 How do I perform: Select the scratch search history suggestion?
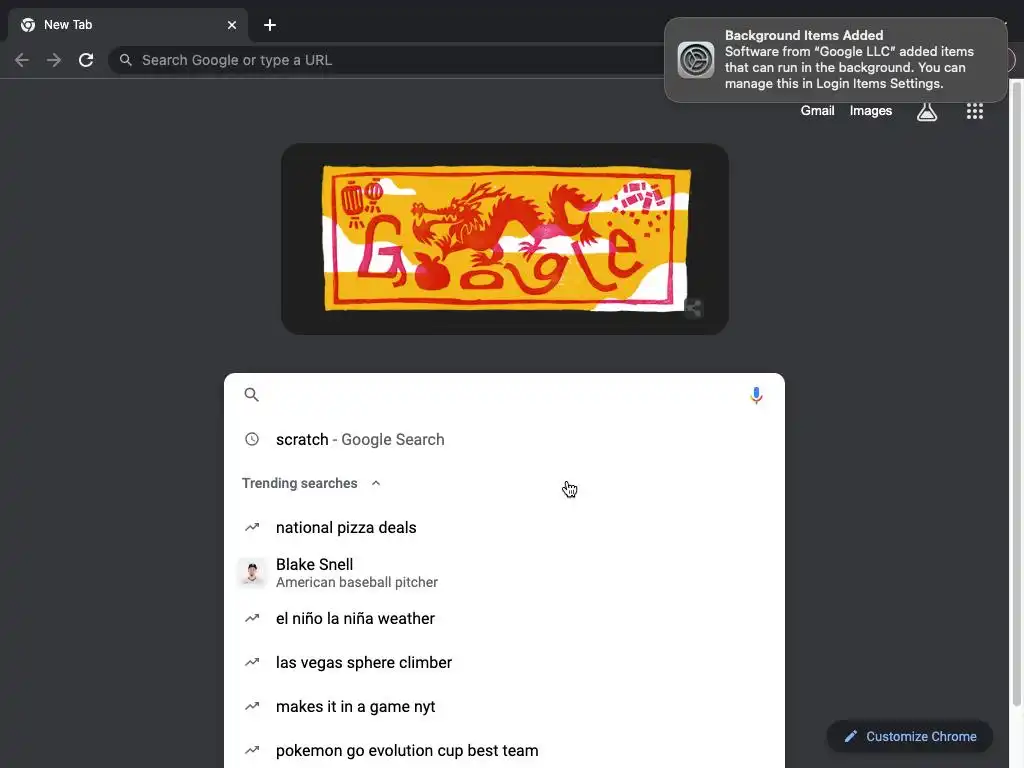(504, 440)
